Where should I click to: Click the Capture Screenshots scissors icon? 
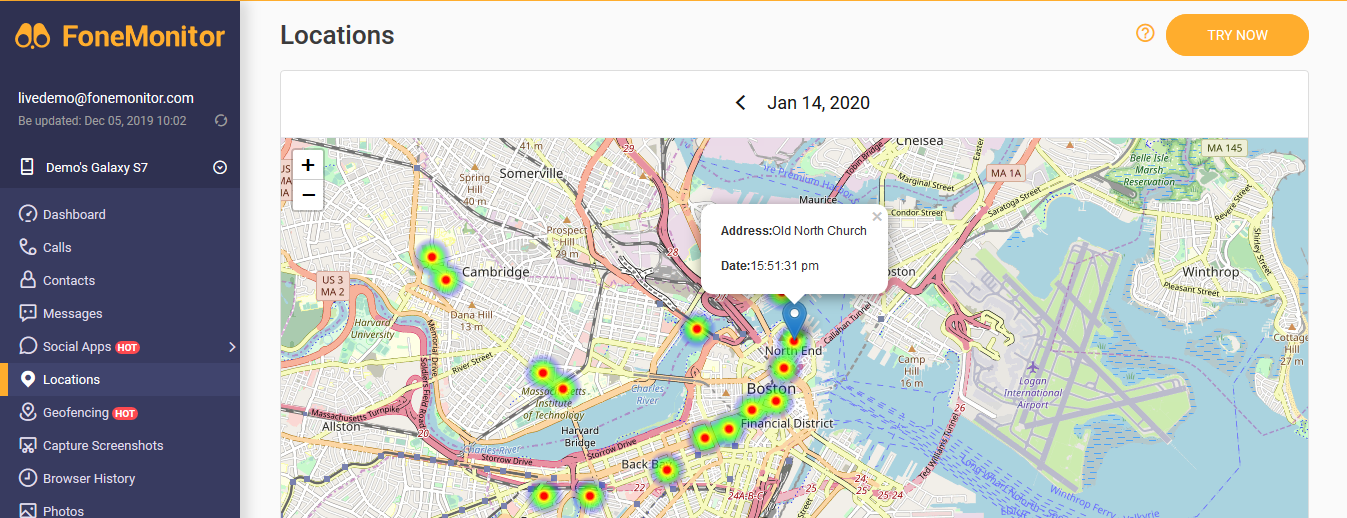28,445
